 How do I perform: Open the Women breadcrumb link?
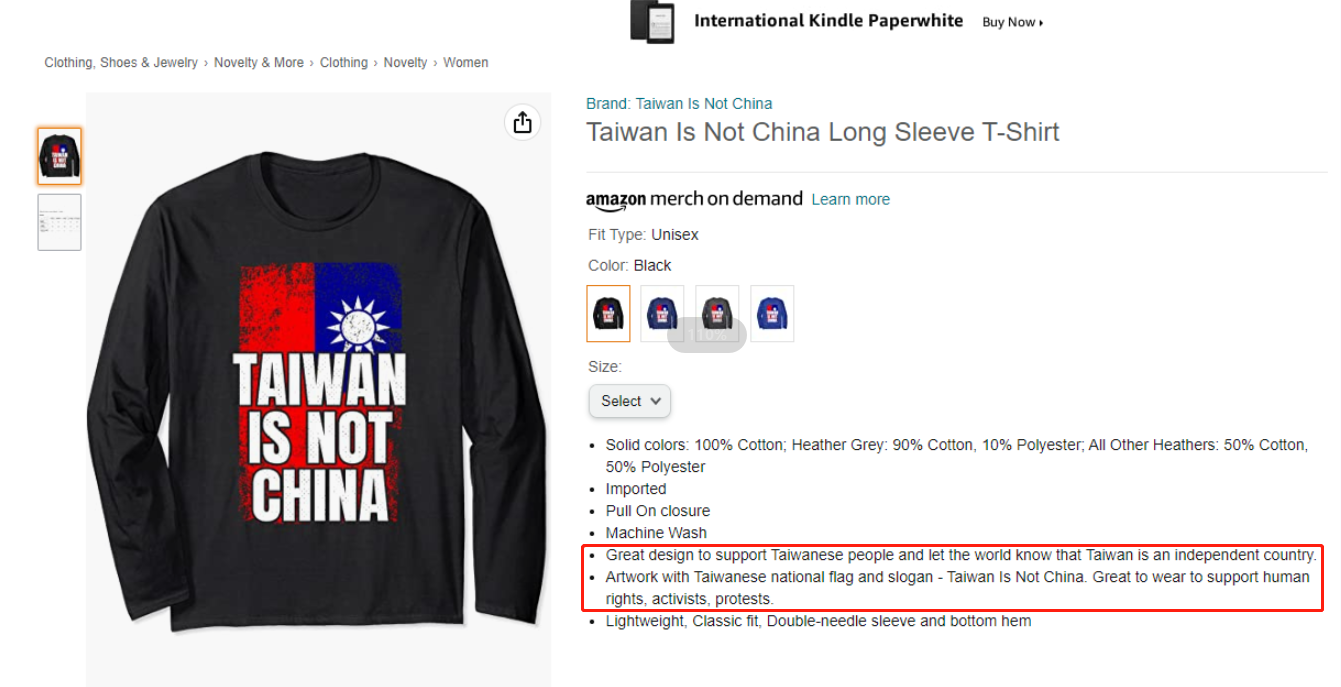tap(466, 62)
